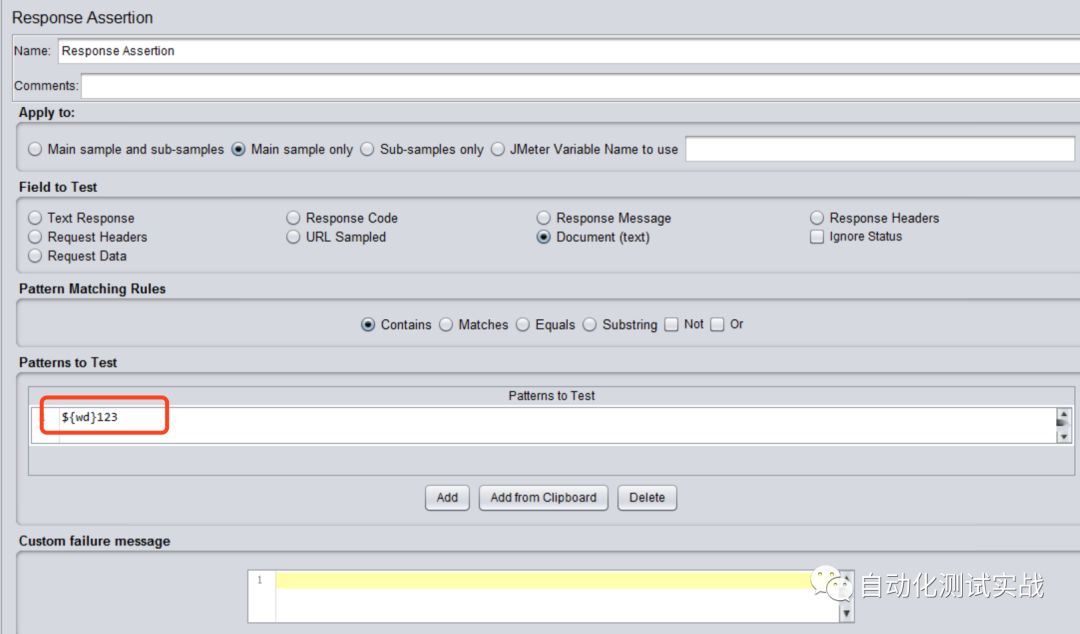Select Contains pattern matching rule
Screen dimensions: 1080x634
[x=368, y=325]
